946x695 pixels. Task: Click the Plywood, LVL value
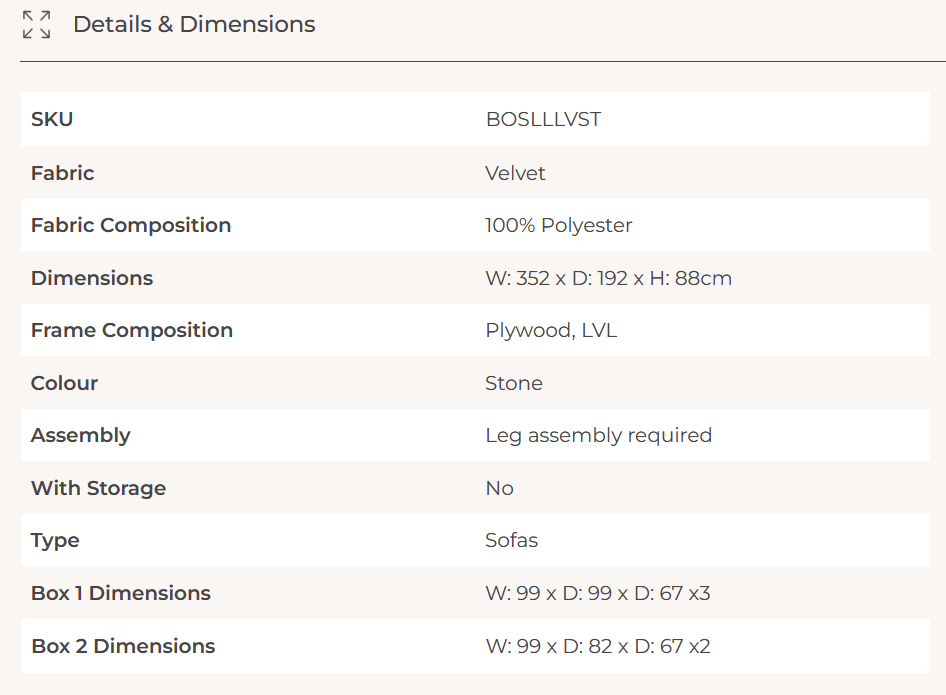click(551, 330)
